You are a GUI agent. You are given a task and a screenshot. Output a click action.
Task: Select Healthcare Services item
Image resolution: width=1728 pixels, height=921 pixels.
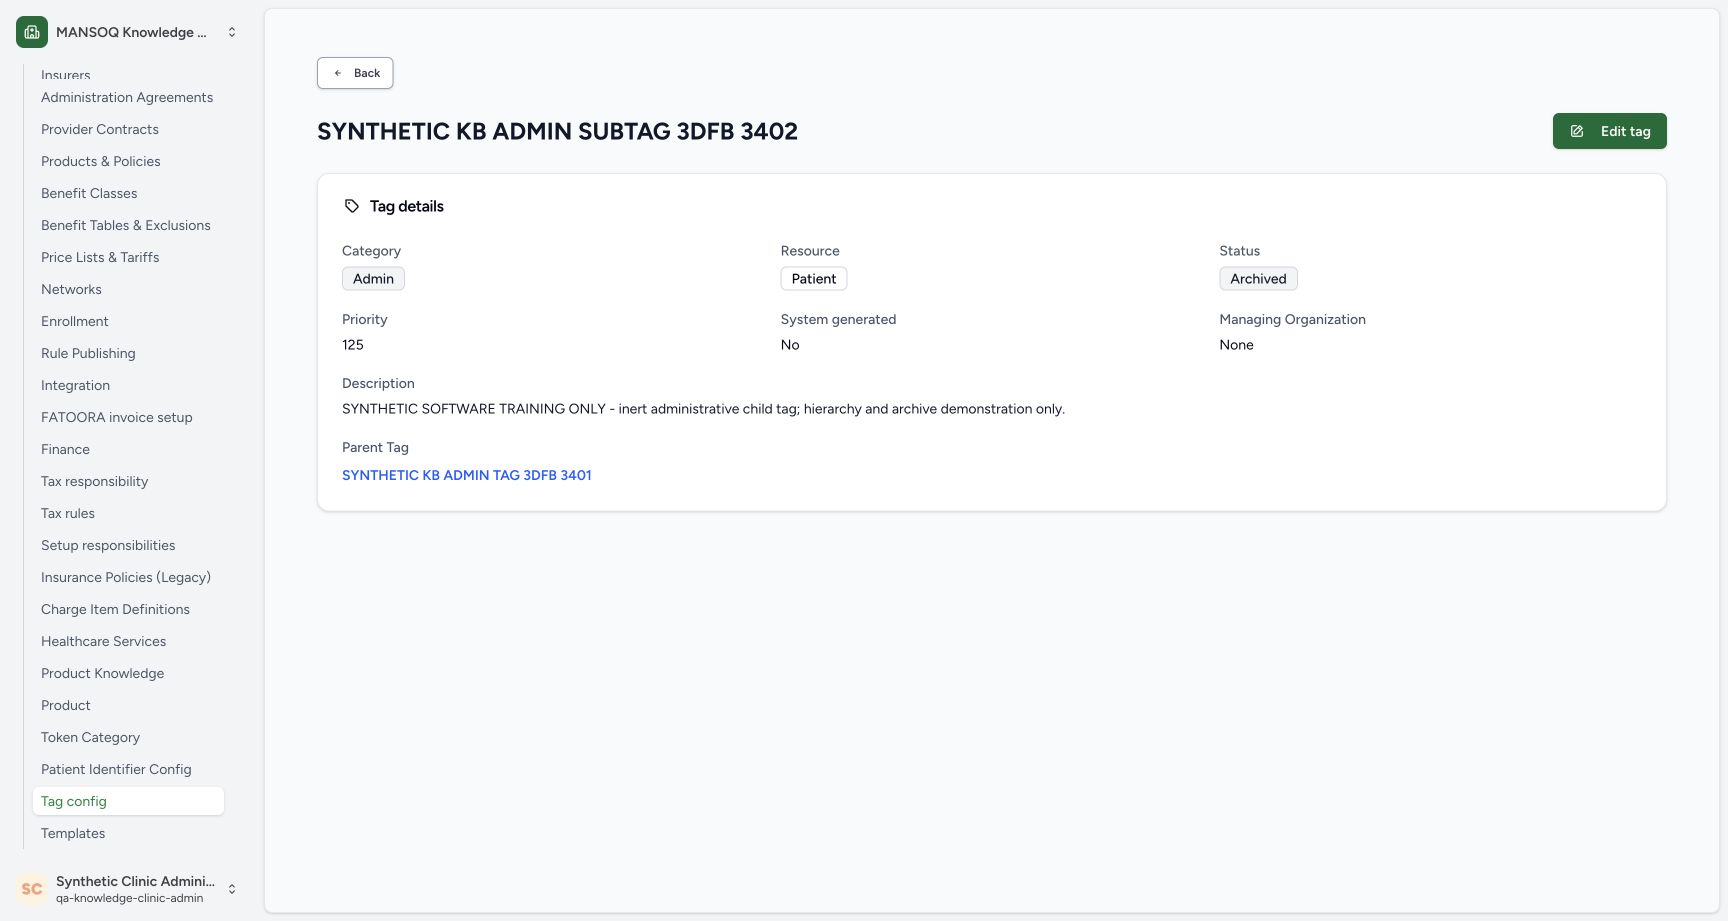[x=104, y=641]
